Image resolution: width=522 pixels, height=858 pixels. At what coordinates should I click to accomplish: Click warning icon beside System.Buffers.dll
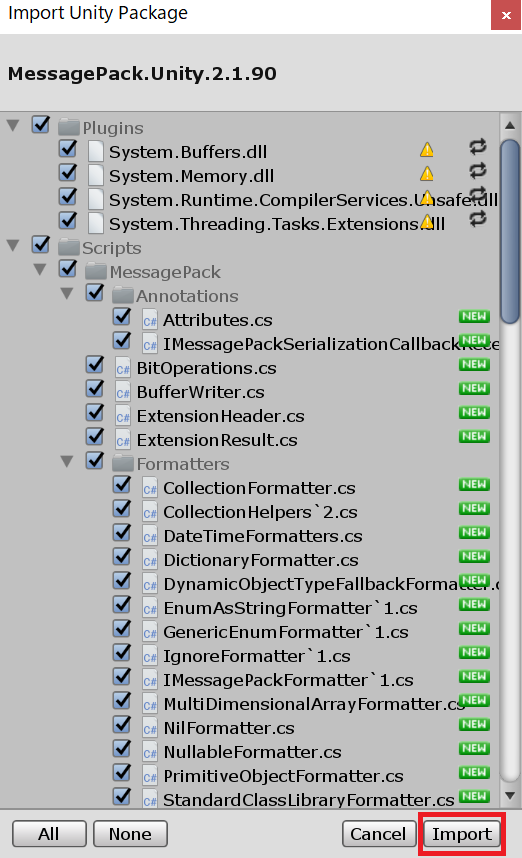(427, 149)
